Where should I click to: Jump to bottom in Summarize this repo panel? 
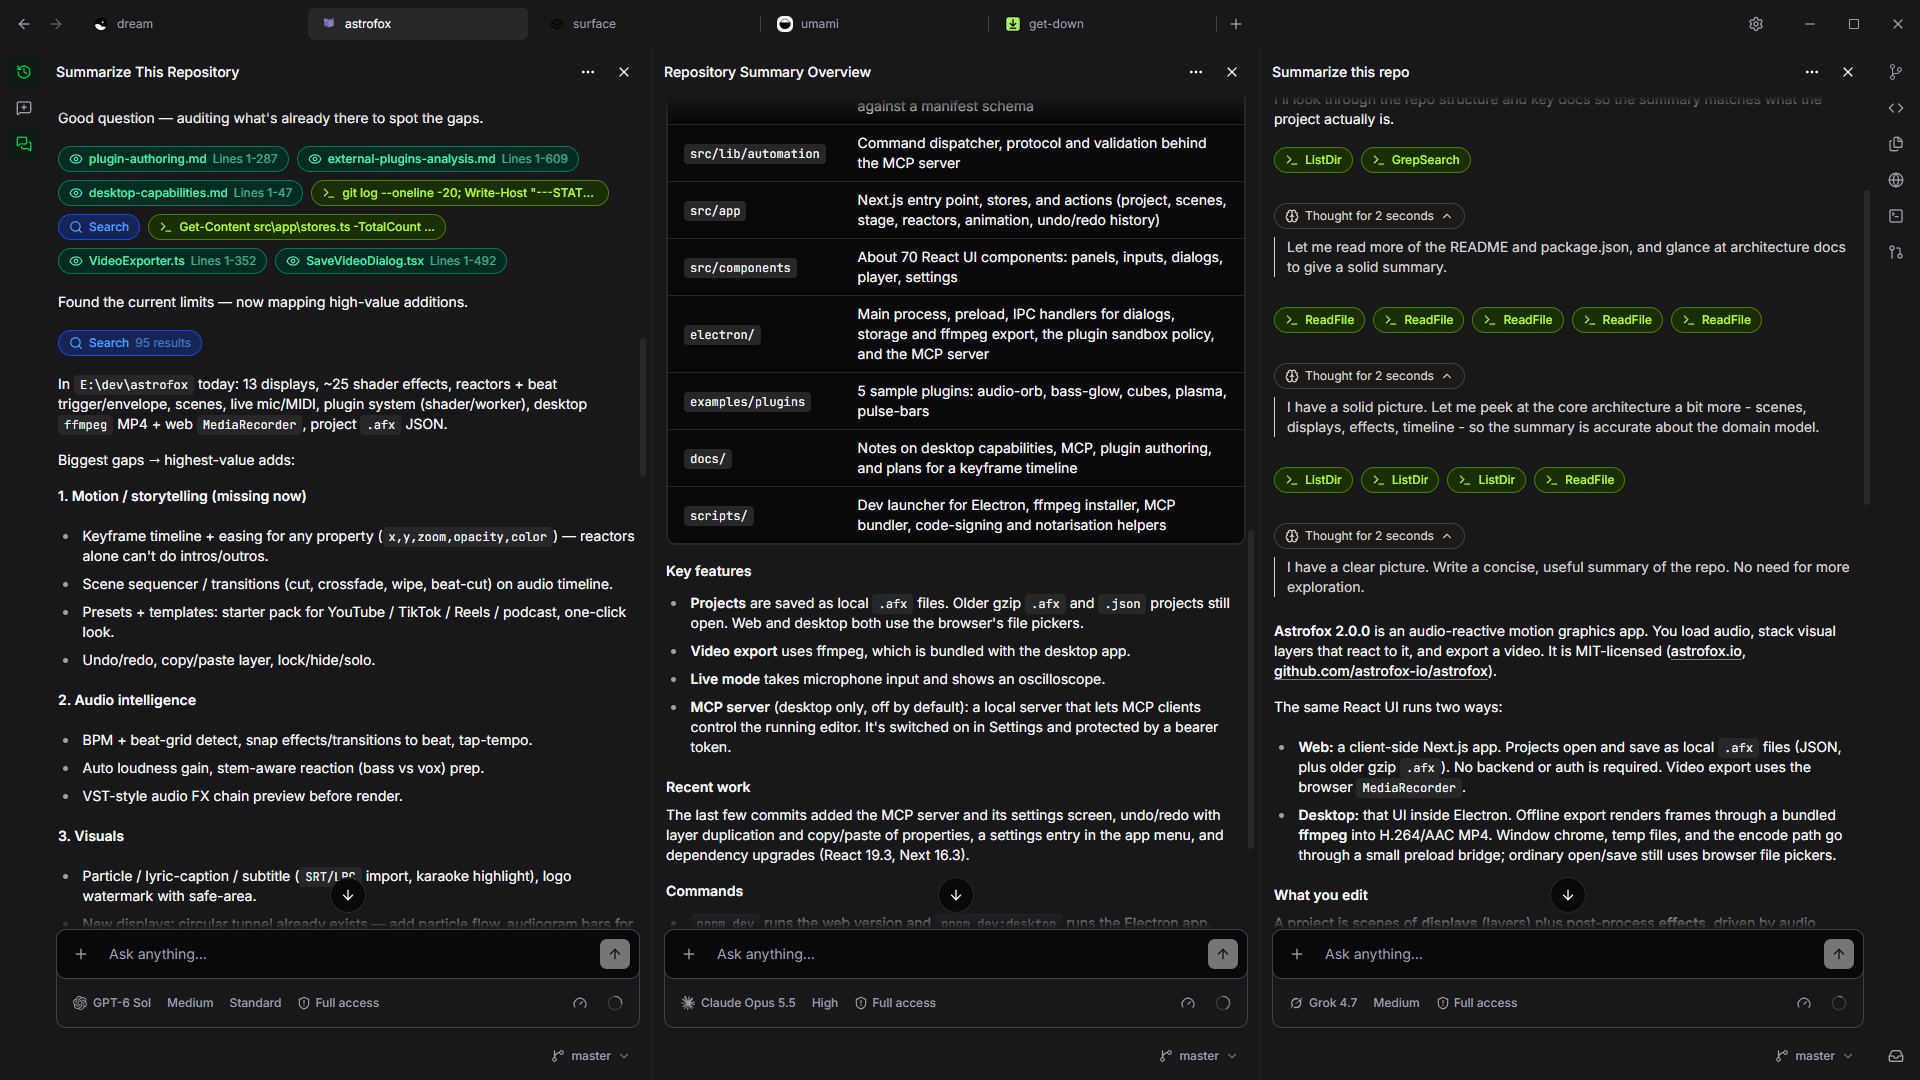click(x=1568, y=895)
